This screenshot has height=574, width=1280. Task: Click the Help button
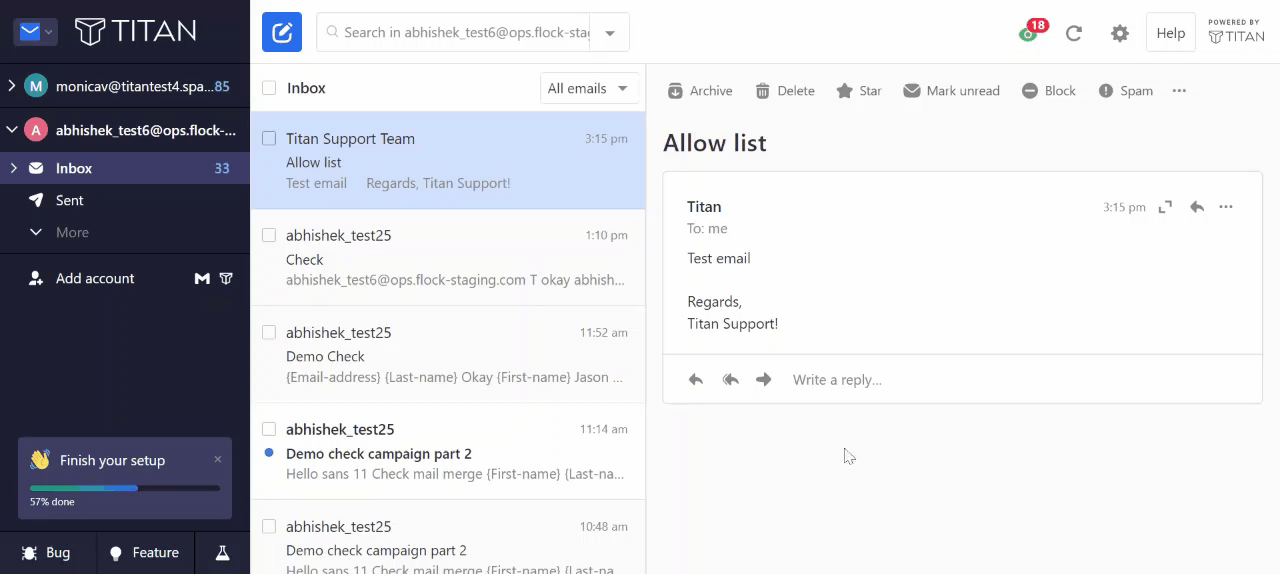[x=1170, y=33]
